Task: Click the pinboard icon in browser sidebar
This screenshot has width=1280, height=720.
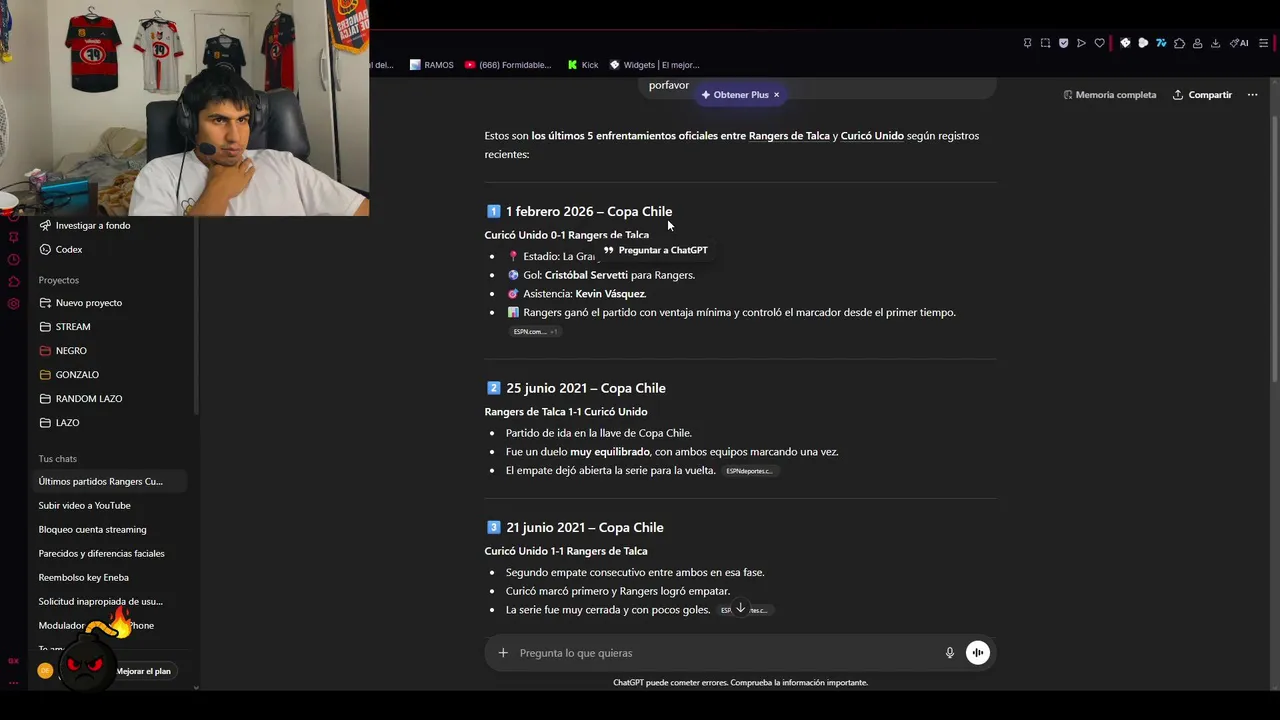Action: pyautogui.click(x=13, y=237)
